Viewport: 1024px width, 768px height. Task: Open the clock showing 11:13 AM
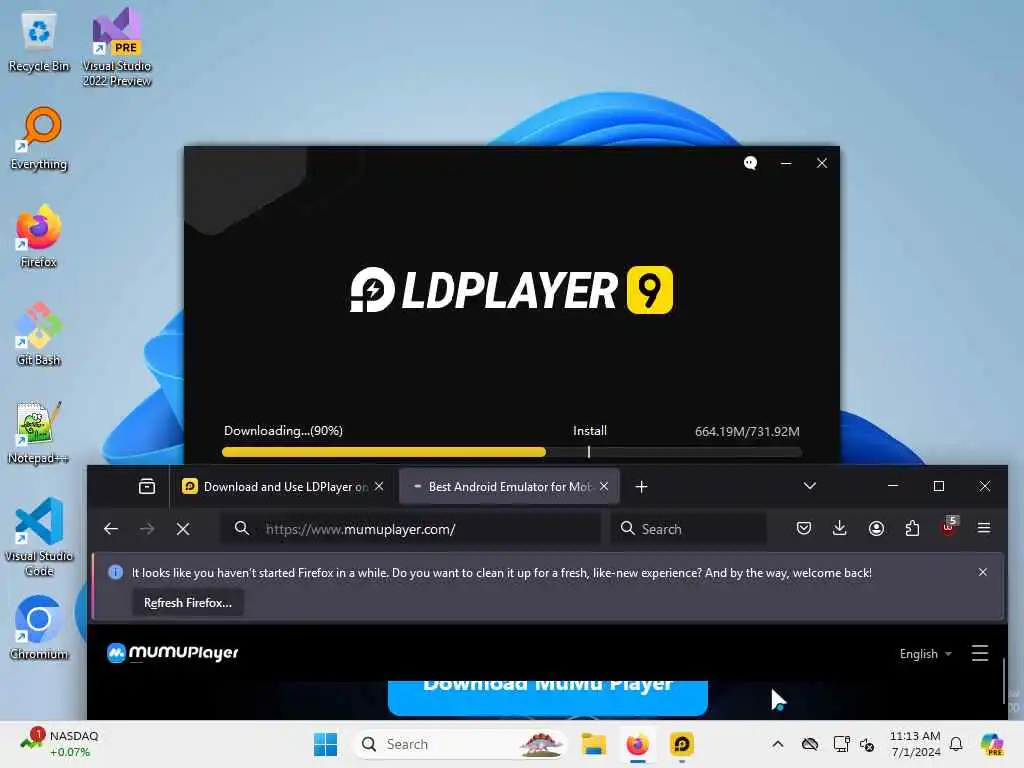[x=916, y=744]
